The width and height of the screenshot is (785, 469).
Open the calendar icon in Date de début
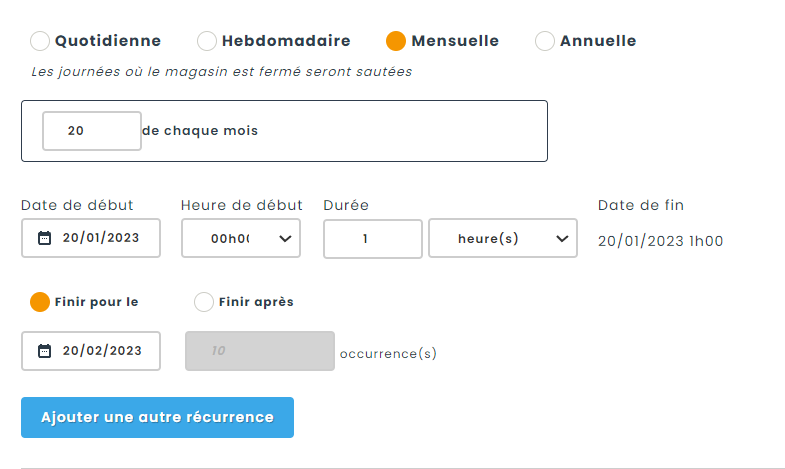[44, 238]
